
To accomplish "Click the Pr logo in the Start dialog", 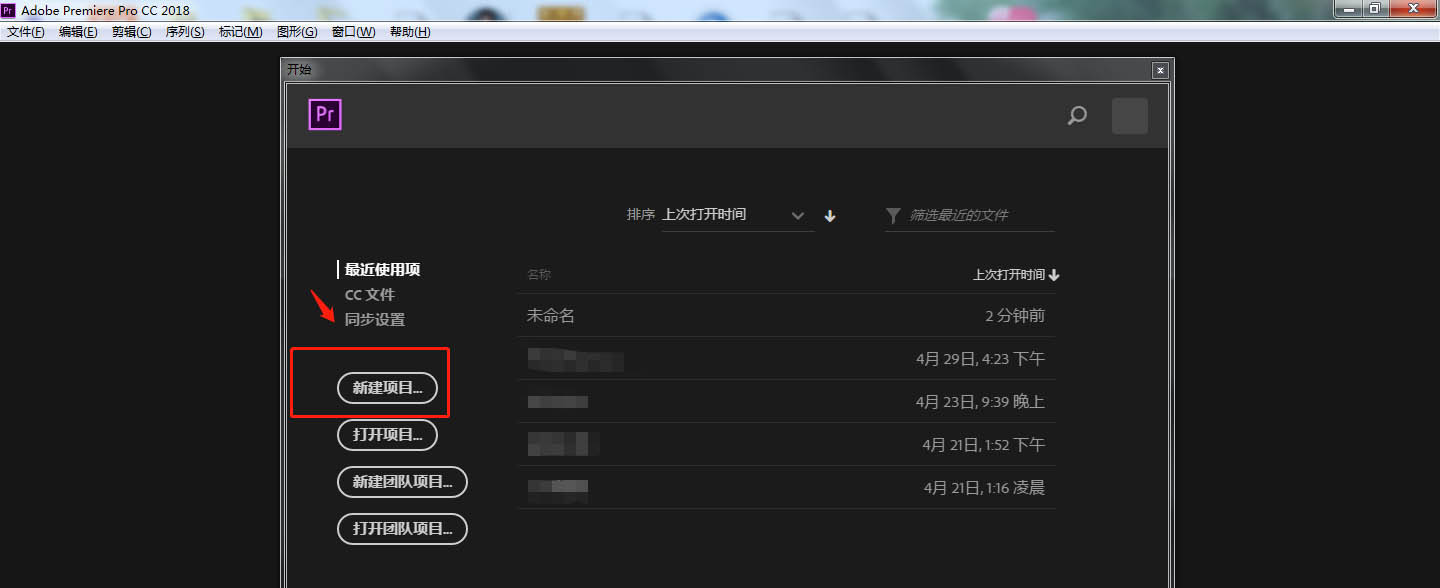I will (325, 114).
